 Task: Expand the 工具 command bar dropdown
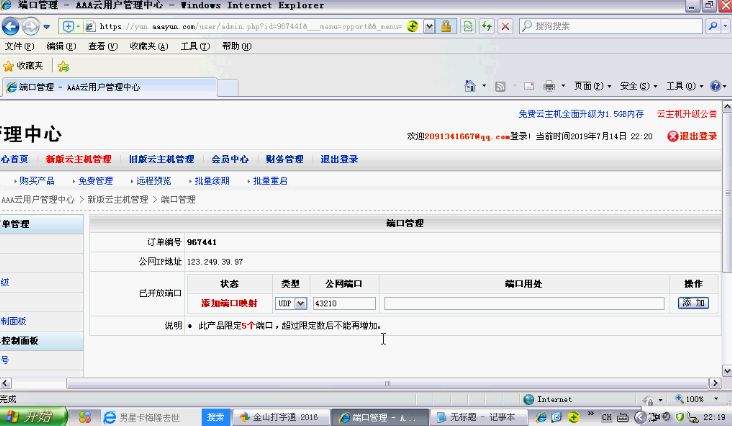click(x=684, y=86)
